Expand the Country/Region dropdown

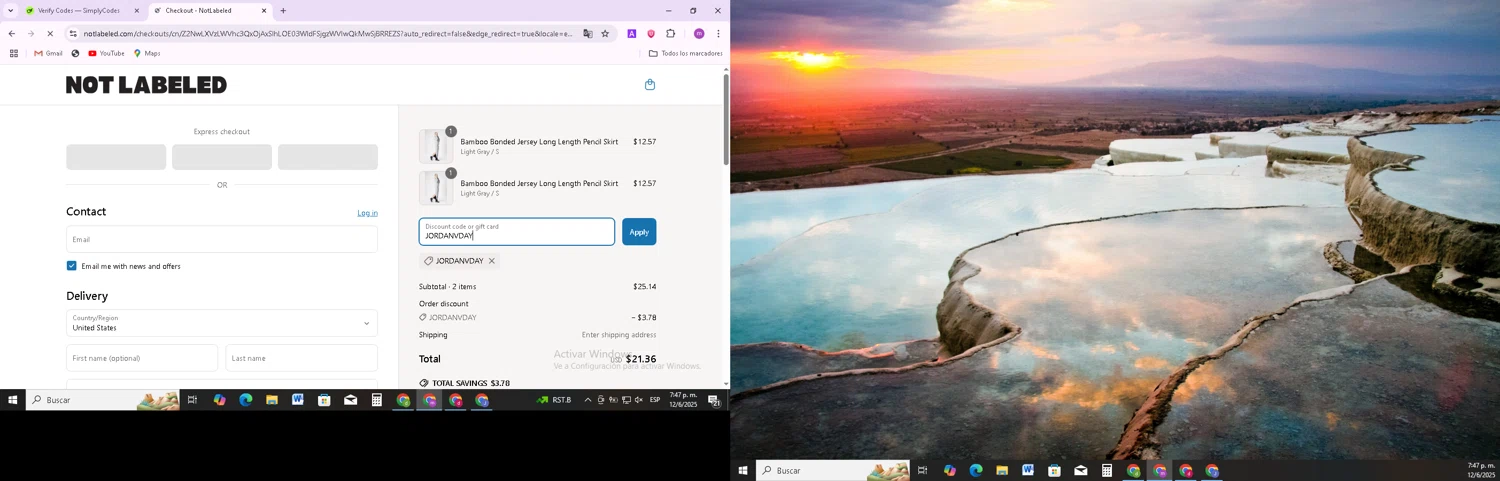[222, 323]
